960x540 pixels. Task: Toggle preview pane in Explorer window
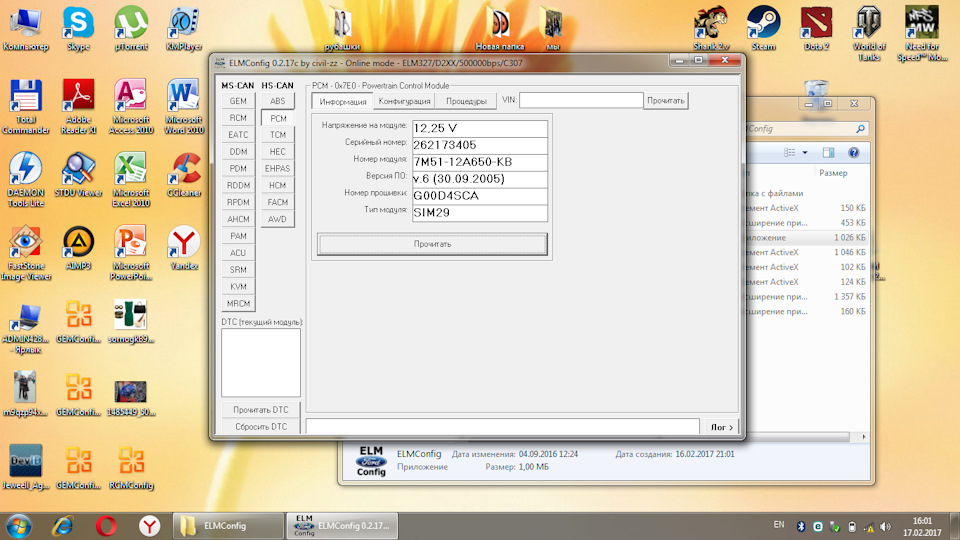pos(828,152)
